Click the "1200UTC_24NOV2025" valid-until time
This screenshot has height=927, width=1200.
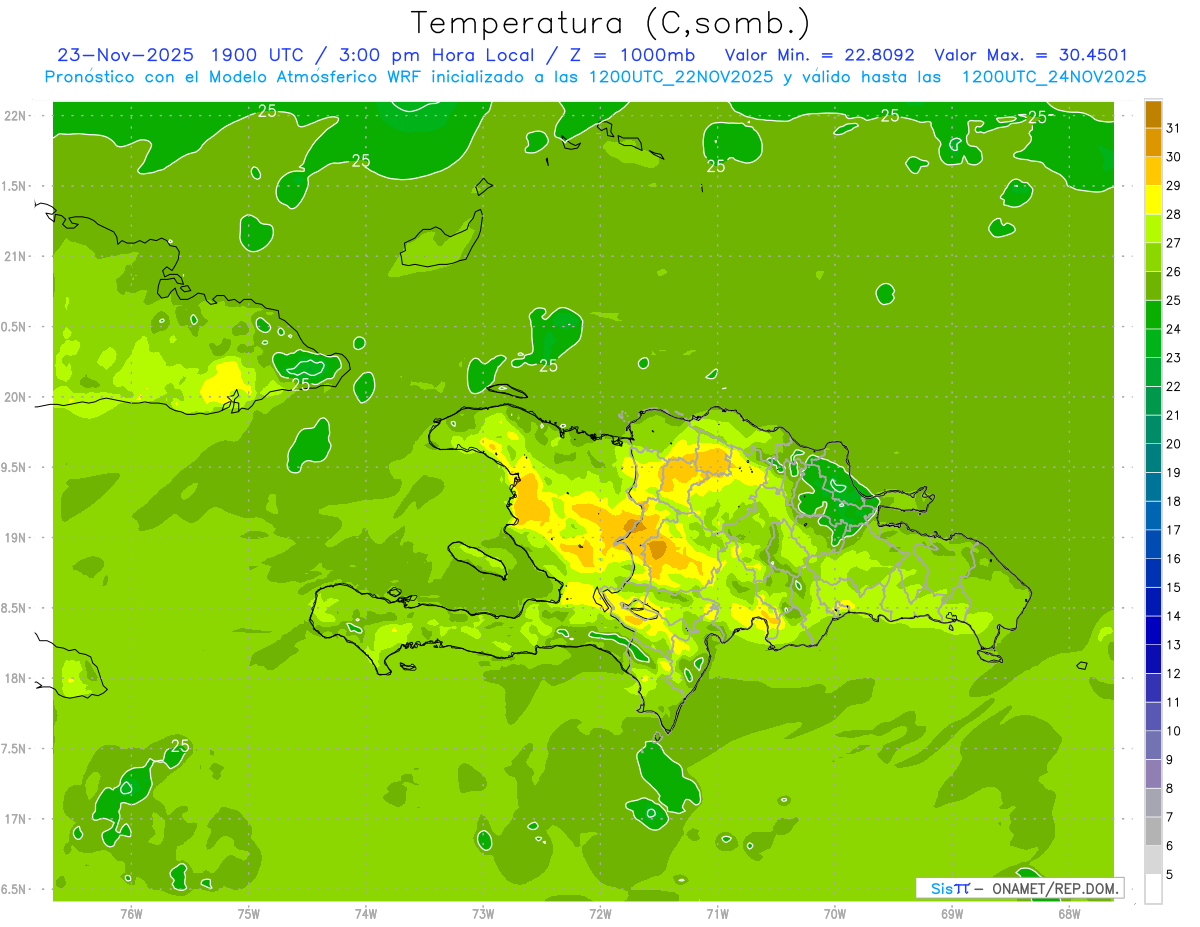click(1054, 77)
